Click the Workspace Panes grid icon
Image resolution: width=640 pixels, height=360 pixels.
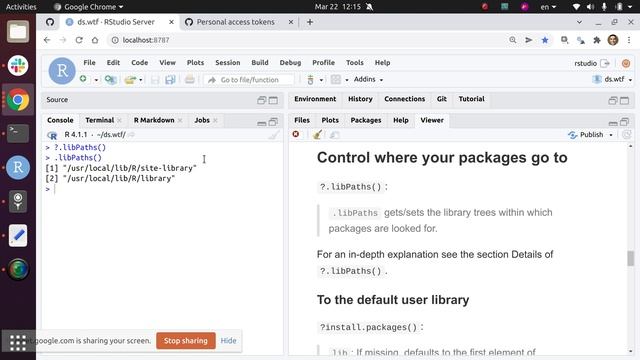336,79
